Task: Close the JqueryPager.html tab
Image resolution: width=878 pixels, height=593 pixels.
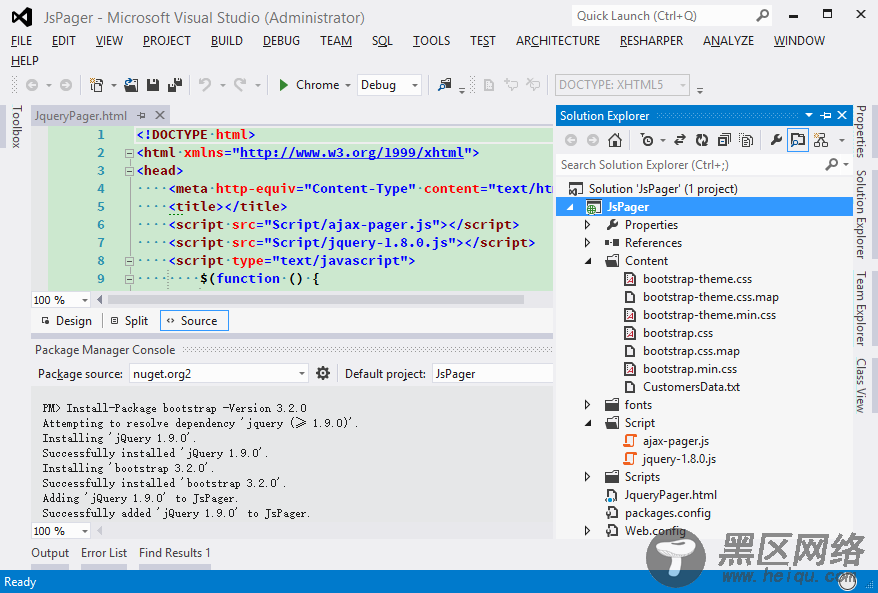Action: pos(160,115)
